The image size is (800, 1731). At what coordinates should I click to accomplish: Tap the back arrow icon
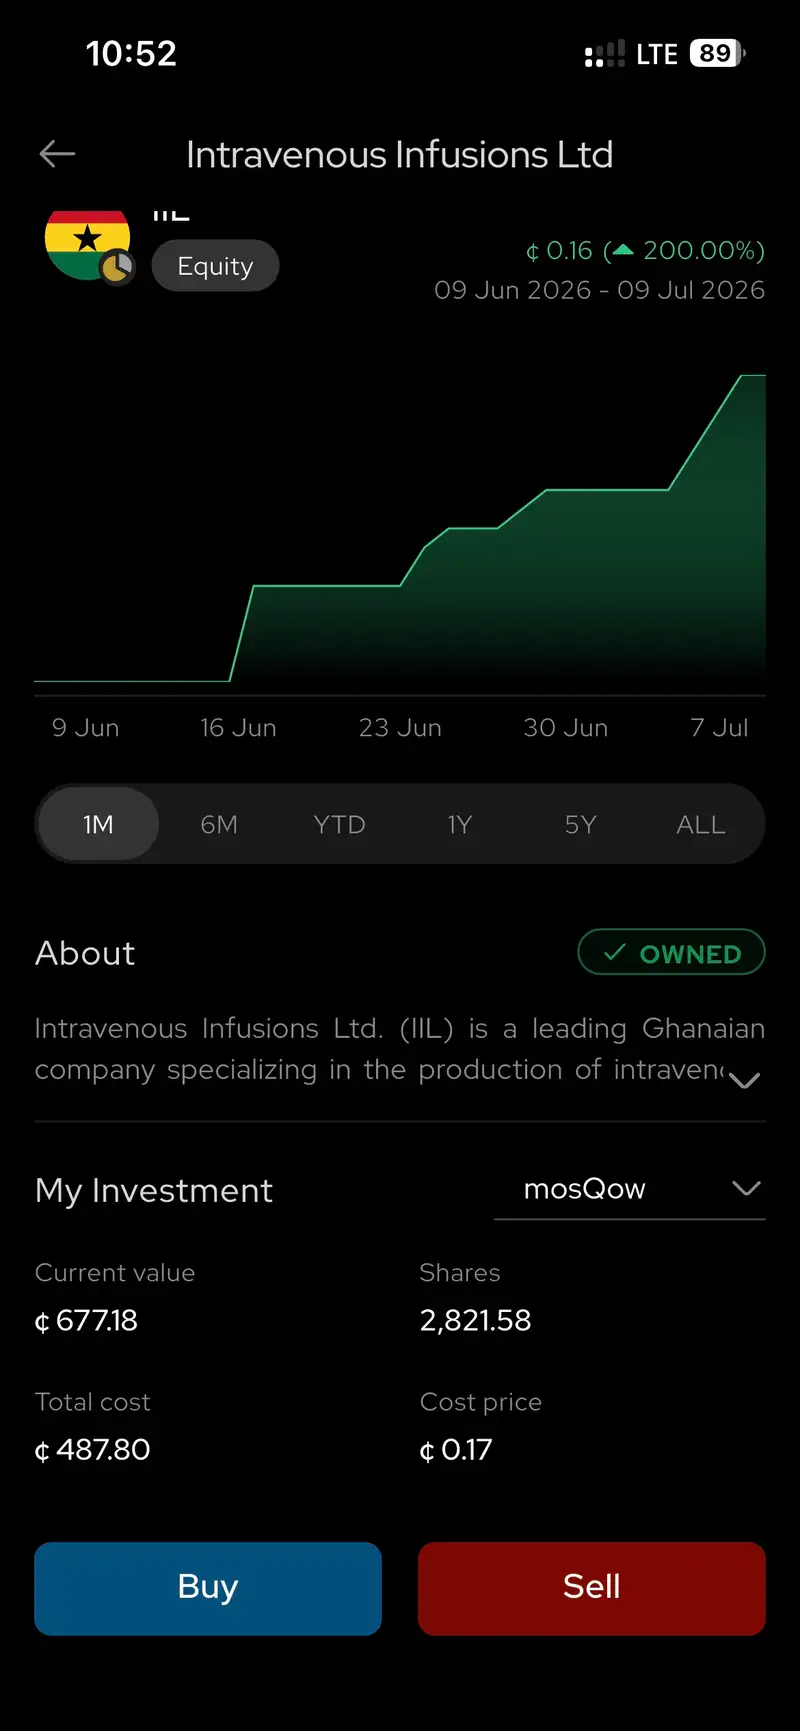tap(57, 154)
